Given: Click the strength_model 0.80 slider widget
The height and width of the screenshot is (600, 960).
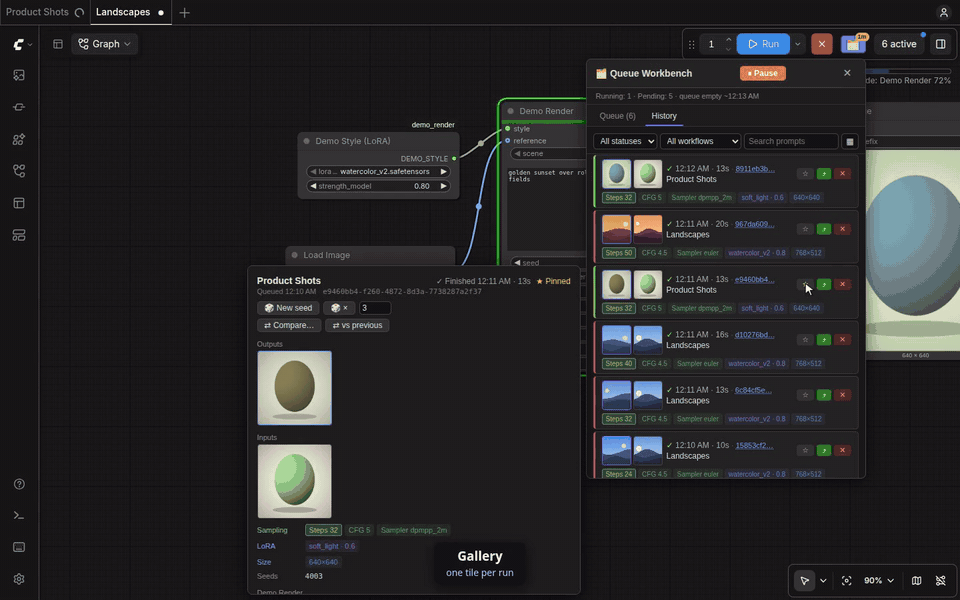Looking at the screenshot, I should 378,186.
